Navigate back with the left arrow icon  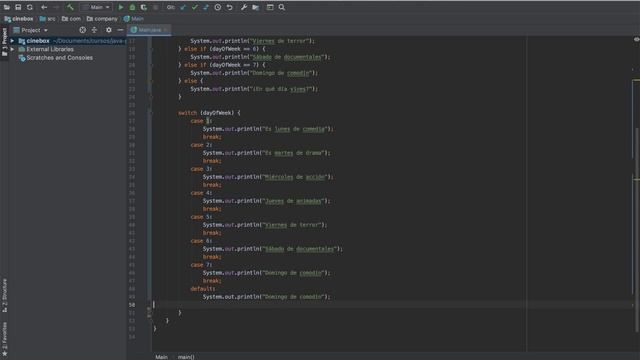coord(44,7)
